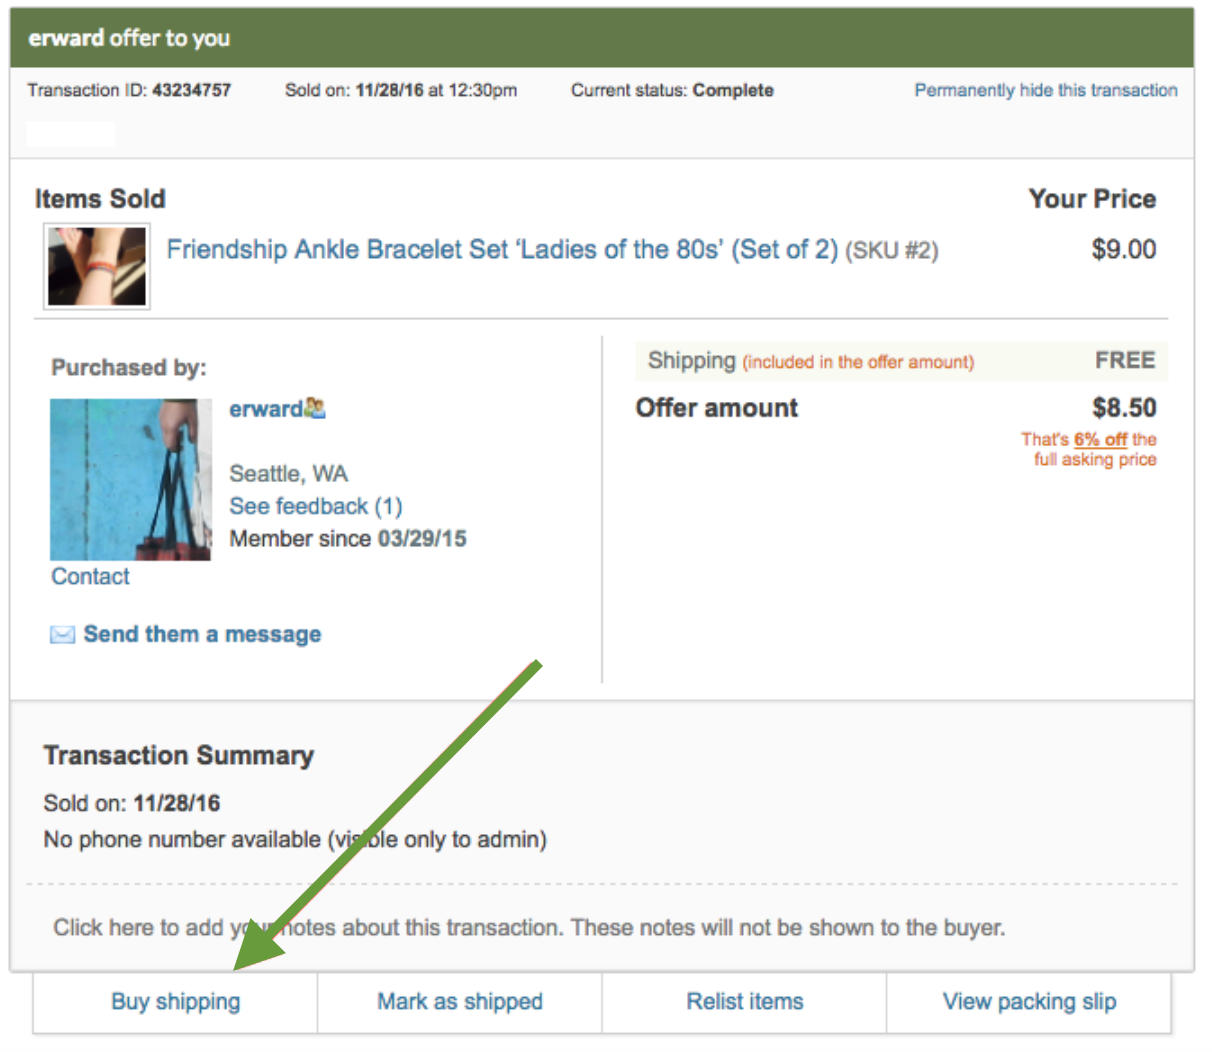Open erward's profile photo
The width and height of the screenshot is (1212, 1052).
coord(131,480)
